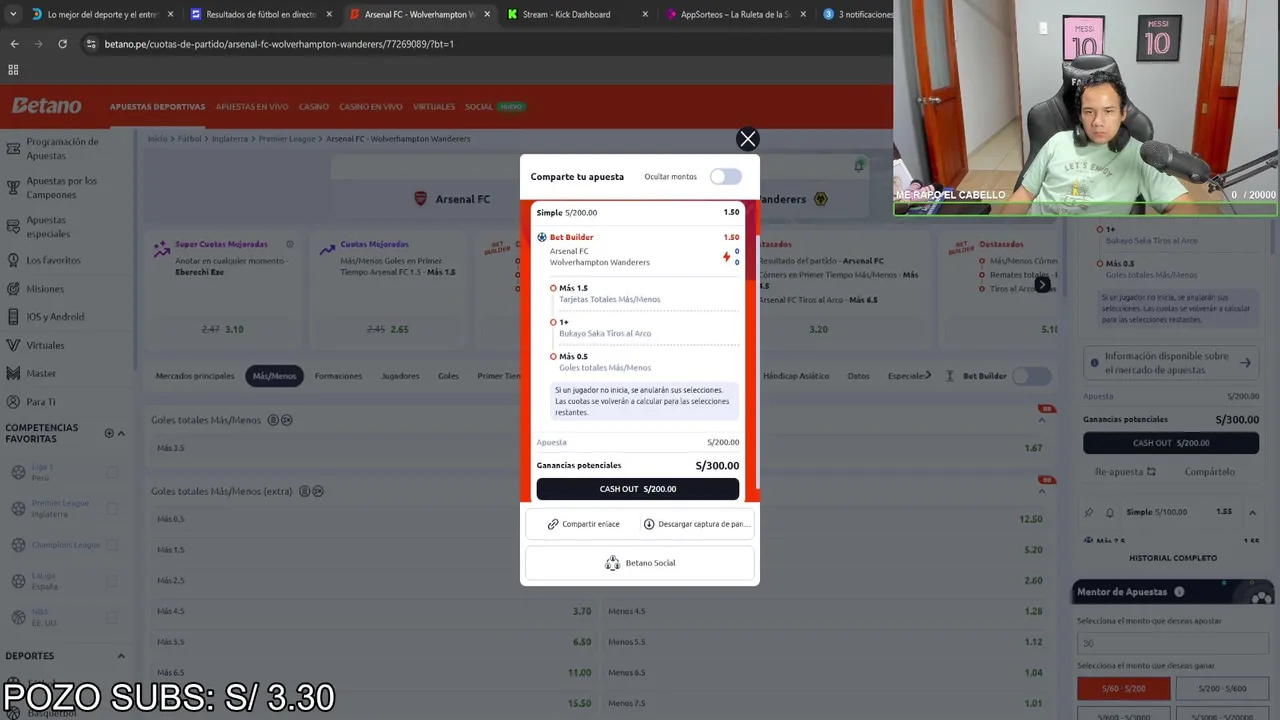Collapse the Simple S/100.00 bet chevron
Screen dimensions: 1280x720
[x=1252, y=513]
